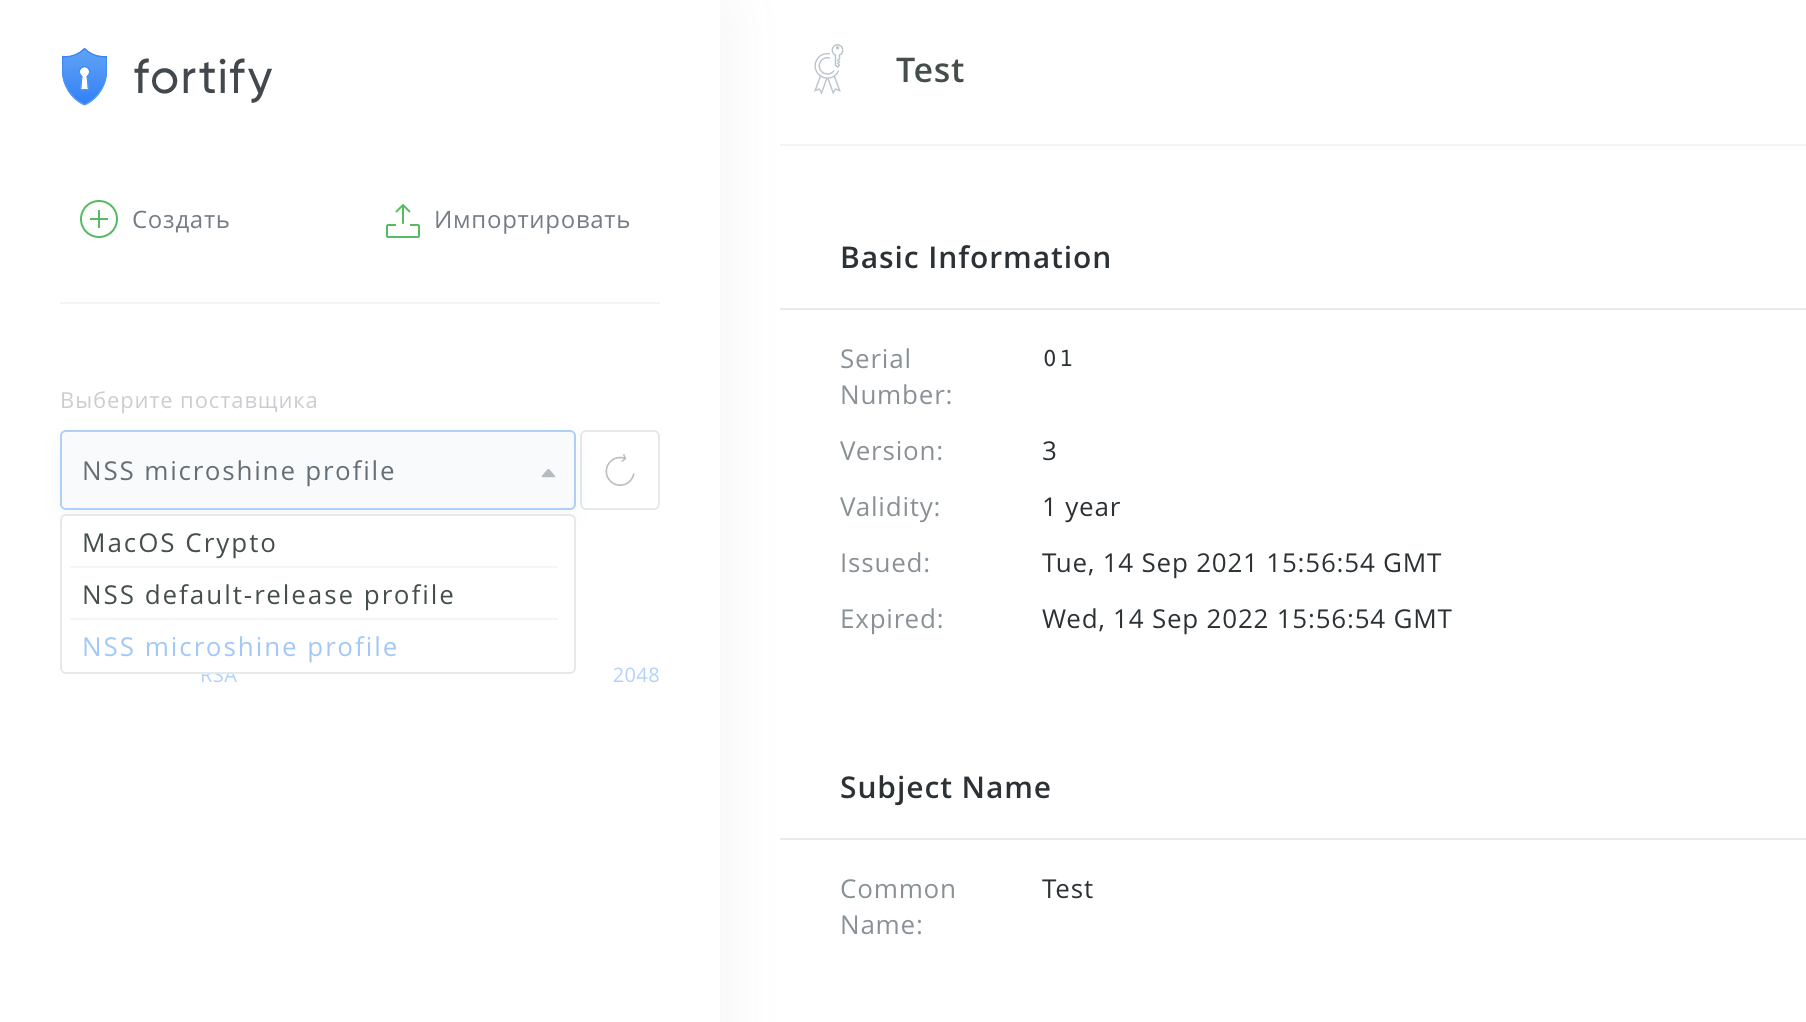Click the certificate ribbon icon beside Test
The height and width of the screenshot is (1022, 1806).
828,70
